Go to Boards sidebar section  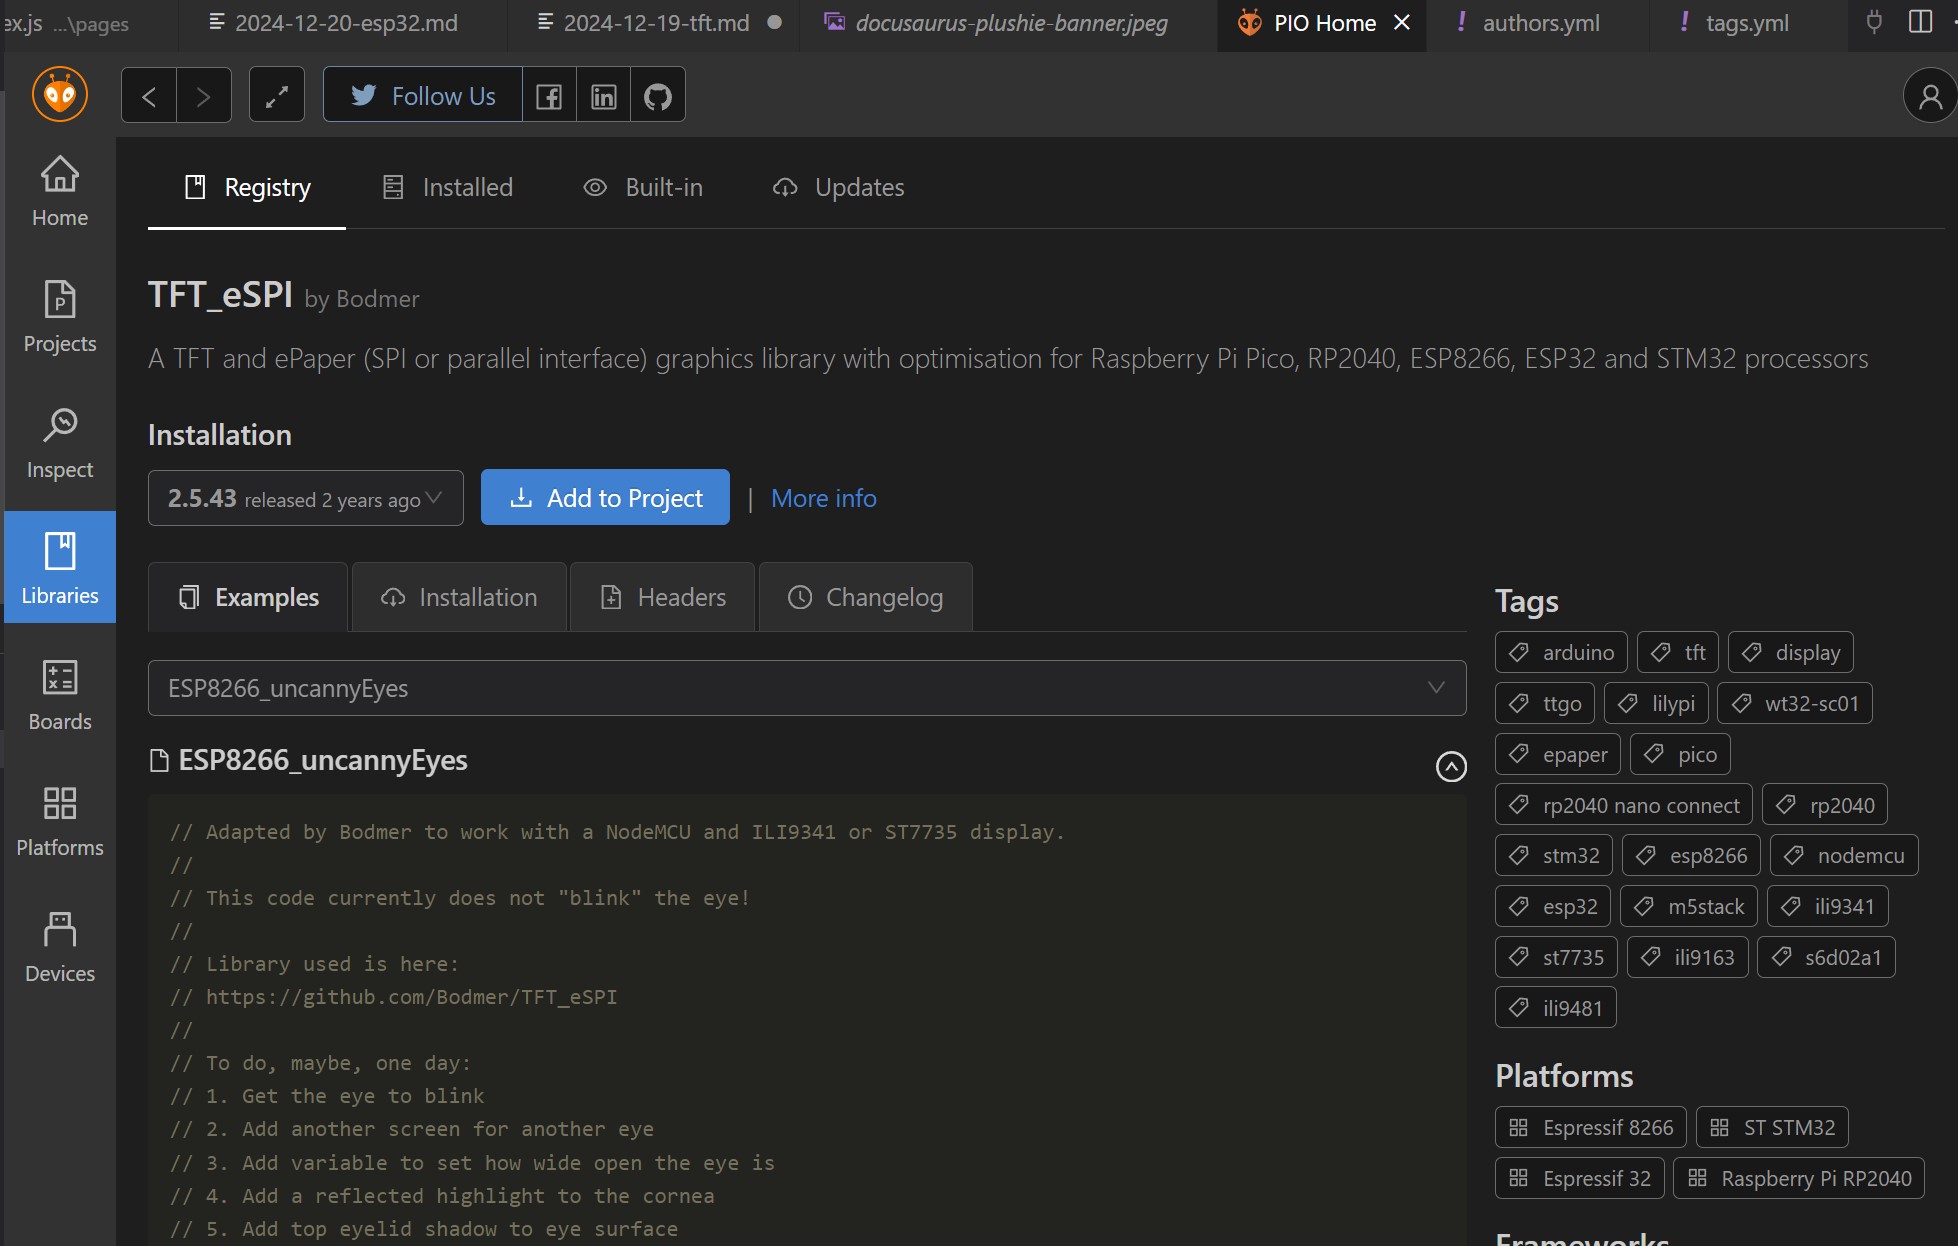pos(60,695)
